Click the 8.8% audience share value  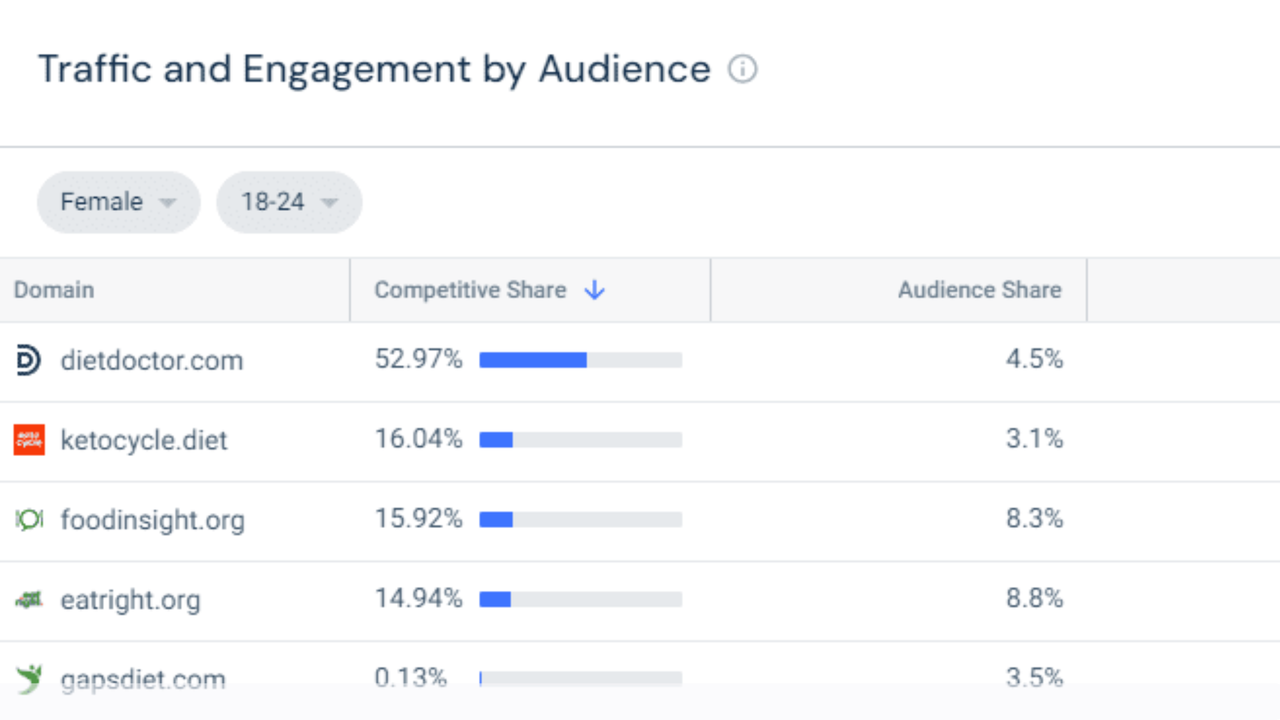click(x=1034, y=599)
